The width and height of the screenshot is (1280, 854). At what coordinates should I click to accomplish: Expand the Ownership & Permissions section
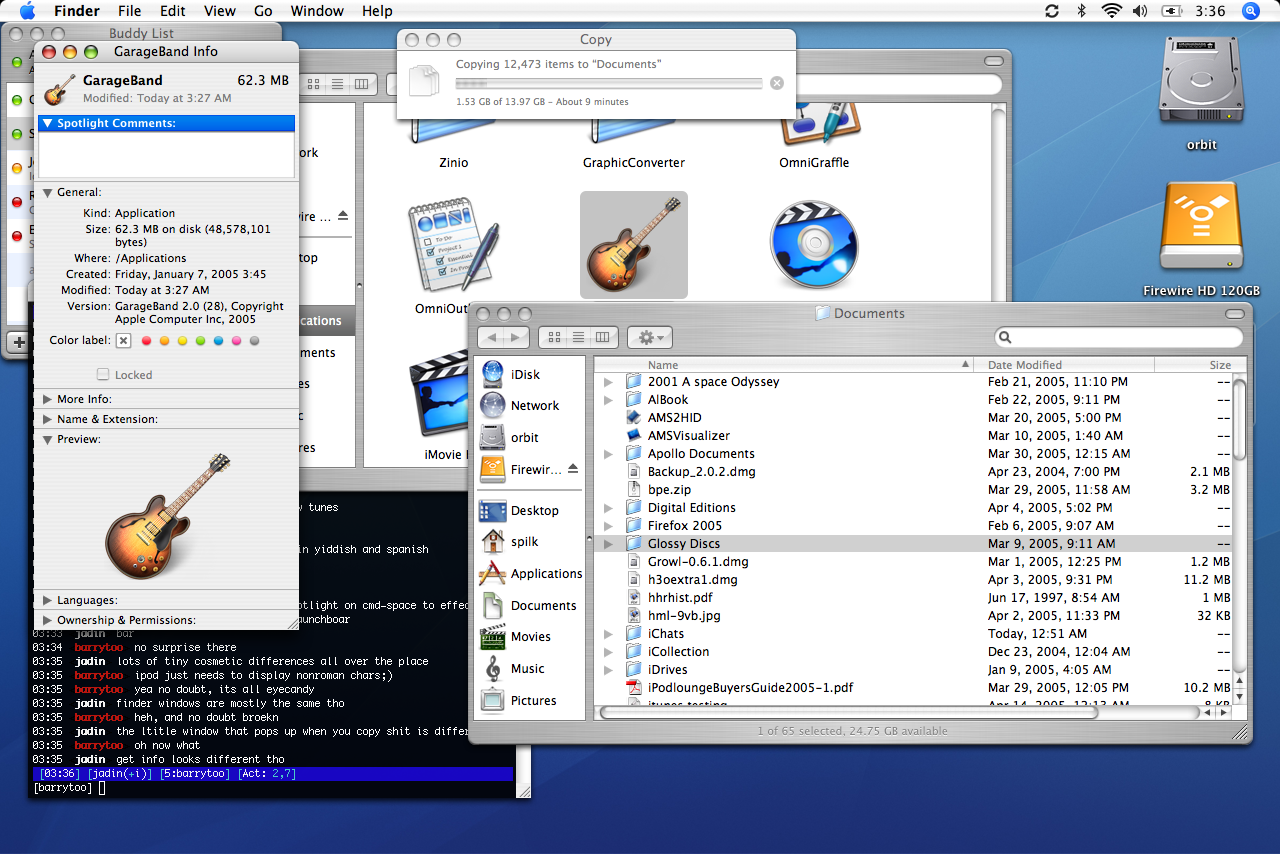click(48, 620)
